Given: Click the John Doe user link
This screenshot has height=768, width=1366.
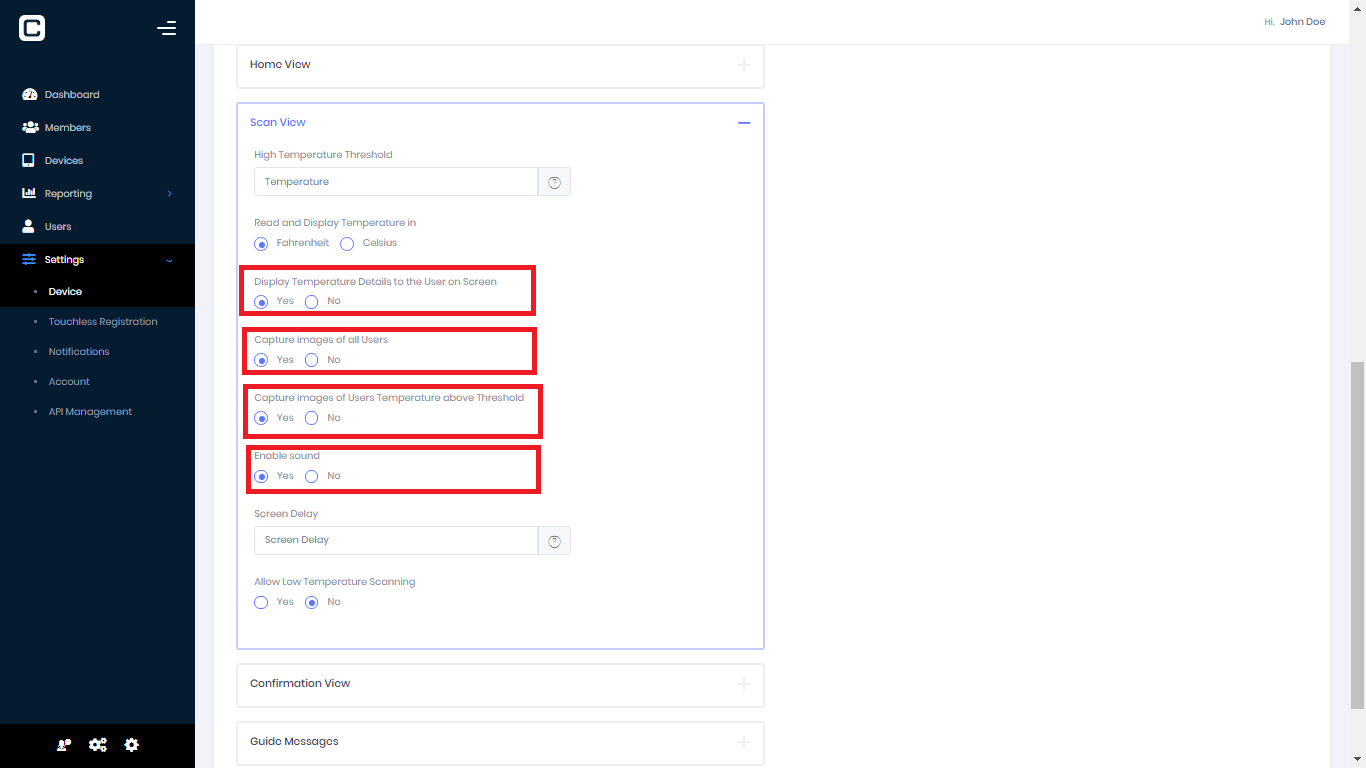Looking at the screenshot, I should coord(1303,21).
